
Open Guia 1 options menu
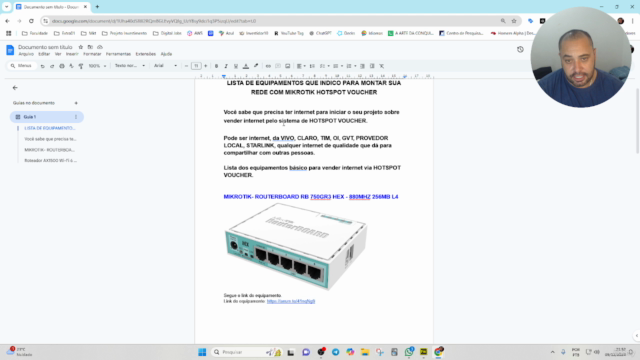[x=76, y=117]
